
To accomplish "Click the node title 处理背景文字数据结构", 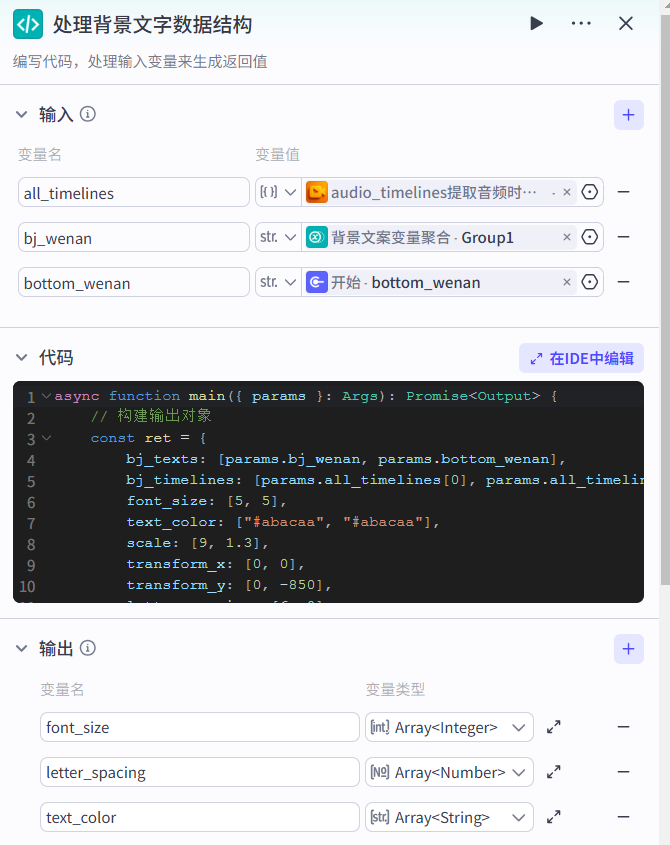I will 153,25.
